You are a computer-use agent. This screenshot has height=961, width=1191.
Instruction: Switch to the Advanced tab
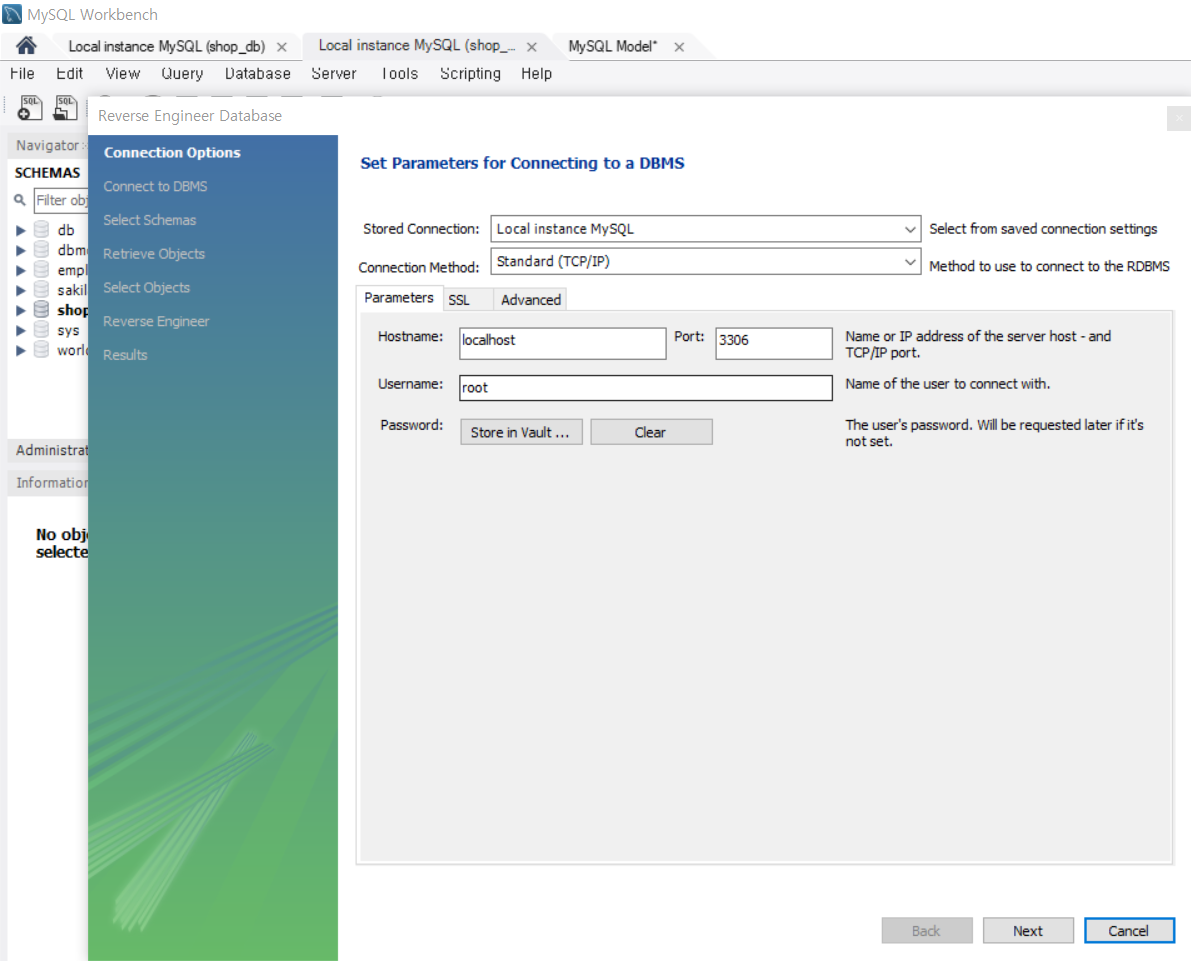[x=531, y=300]
